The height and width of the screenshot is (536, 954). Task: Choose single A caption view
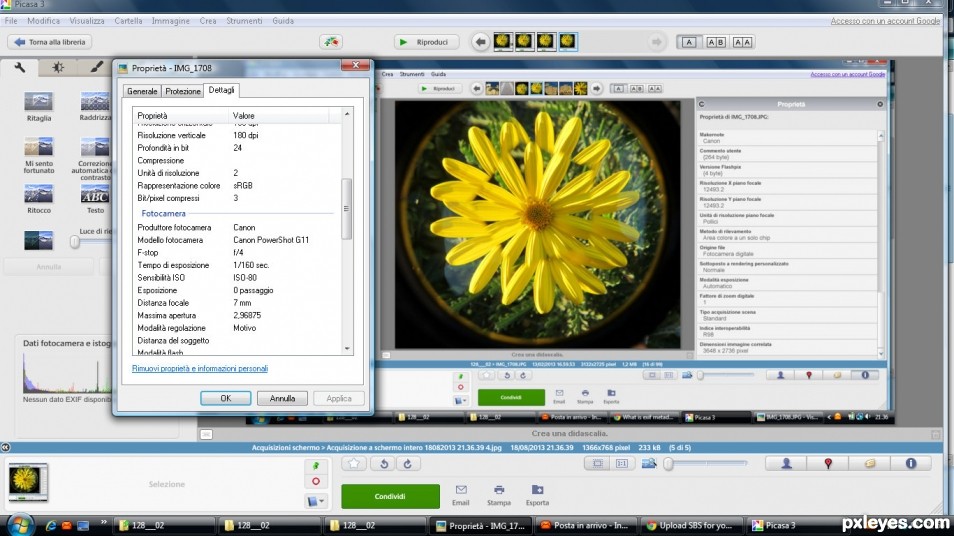point(689,42)
